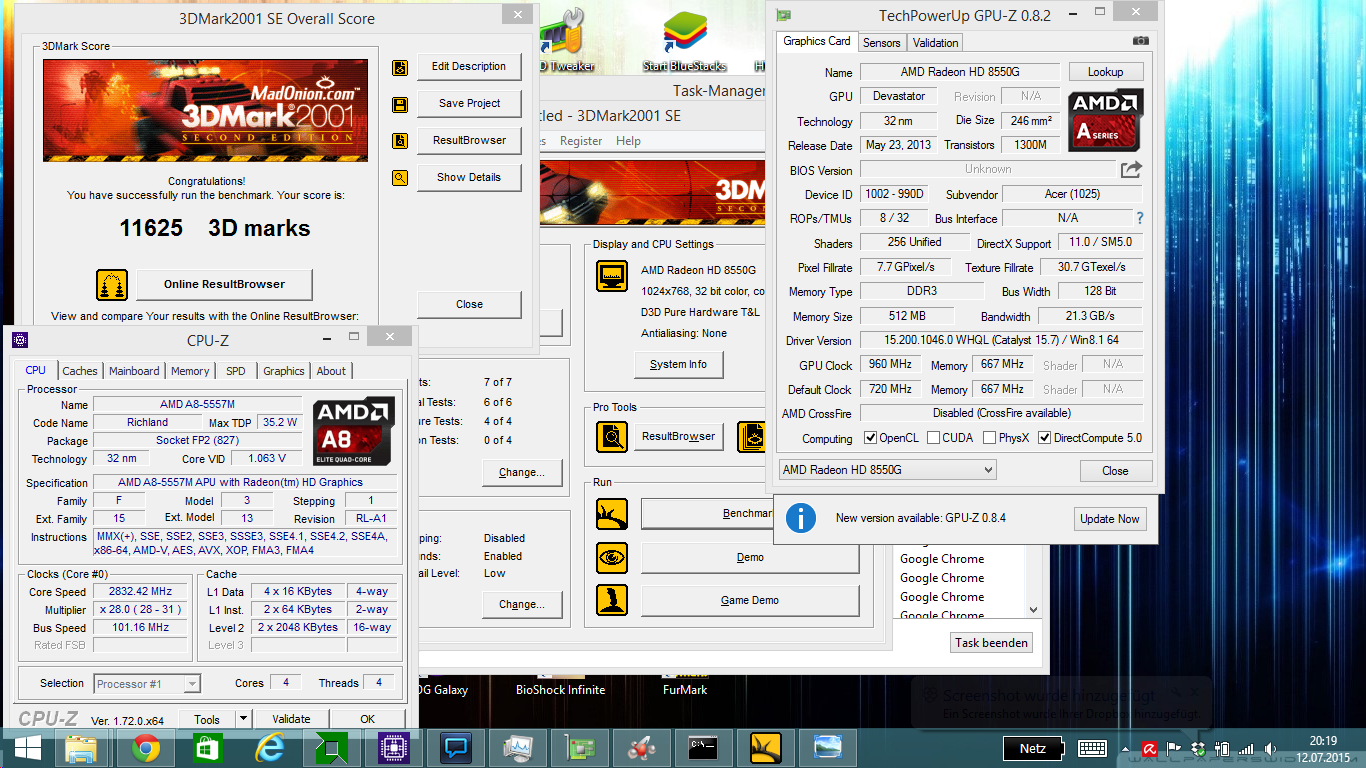Click the Driver Version field in GPU-Z

pyautogui.click(x=1001, y=341)
